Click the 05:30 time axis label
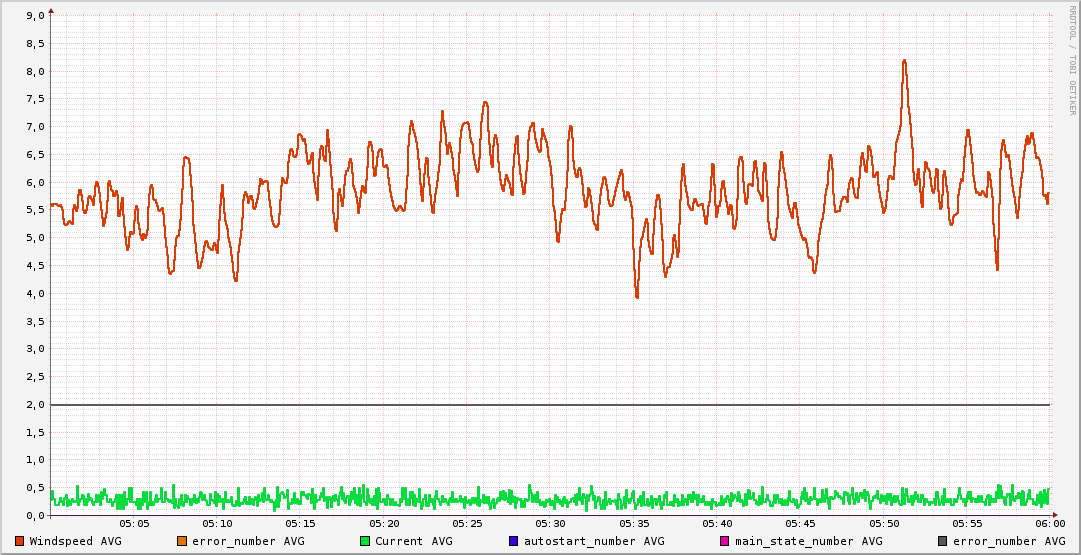 point(550,524)
